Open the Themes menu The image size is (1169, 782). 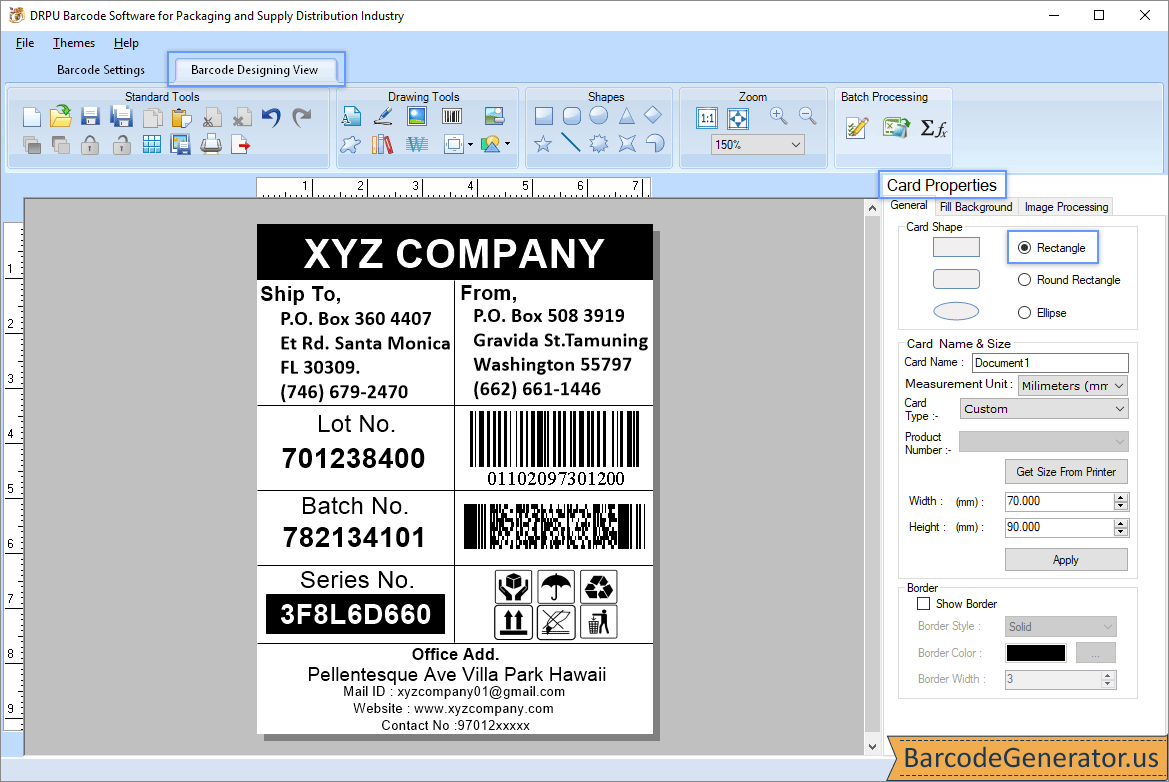click(x=74, y=42)
